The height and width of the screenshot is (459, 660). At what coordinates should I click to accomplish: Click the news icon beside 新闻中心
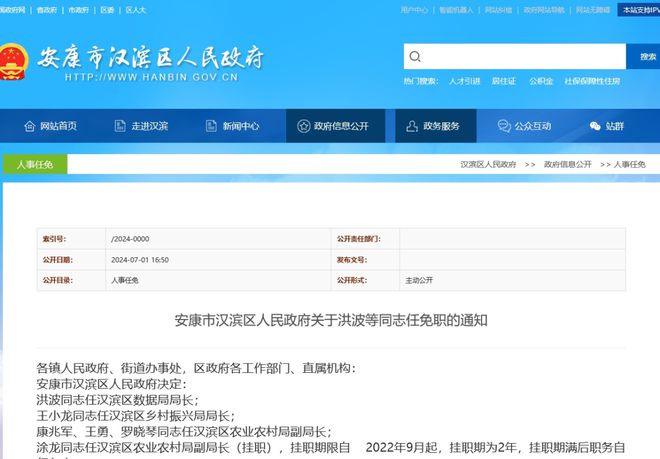click(211, 126)
